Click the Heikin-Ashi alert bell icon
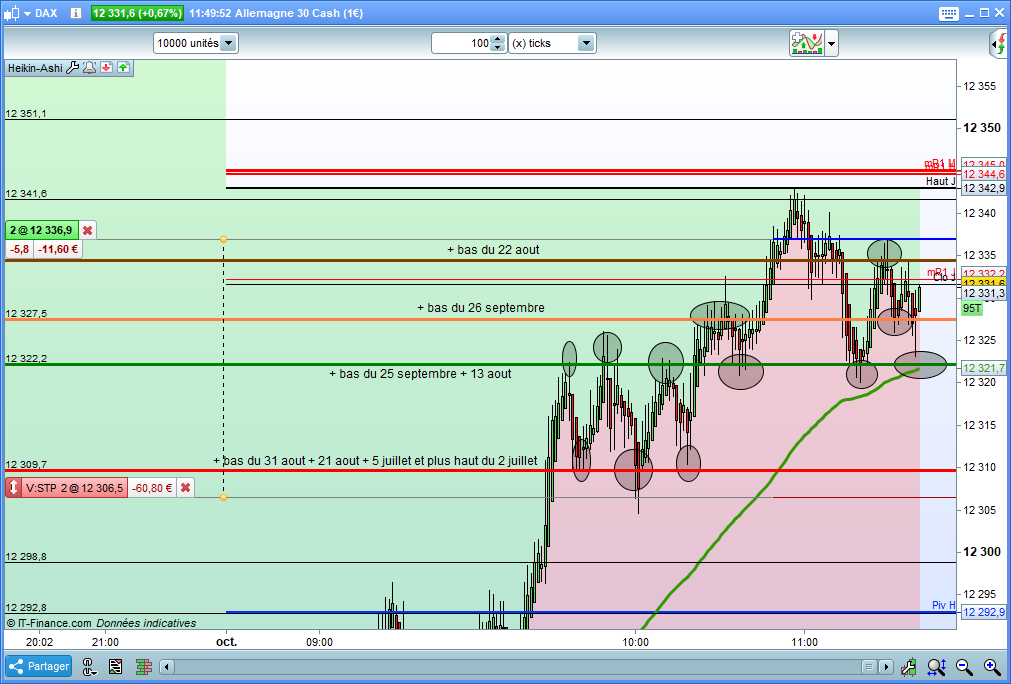This screenshot has width=1011, height=684. (x=90, y=68)
